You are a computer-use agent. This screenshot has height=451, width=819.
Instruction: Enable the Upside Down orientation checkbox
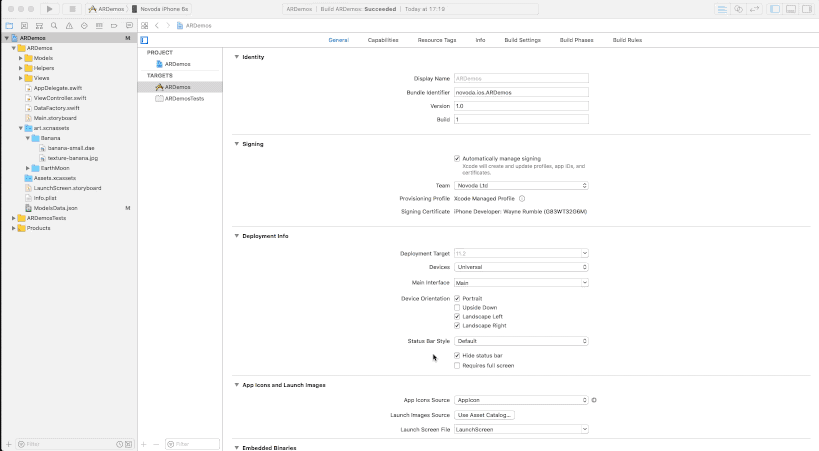(x=457, y=308)
